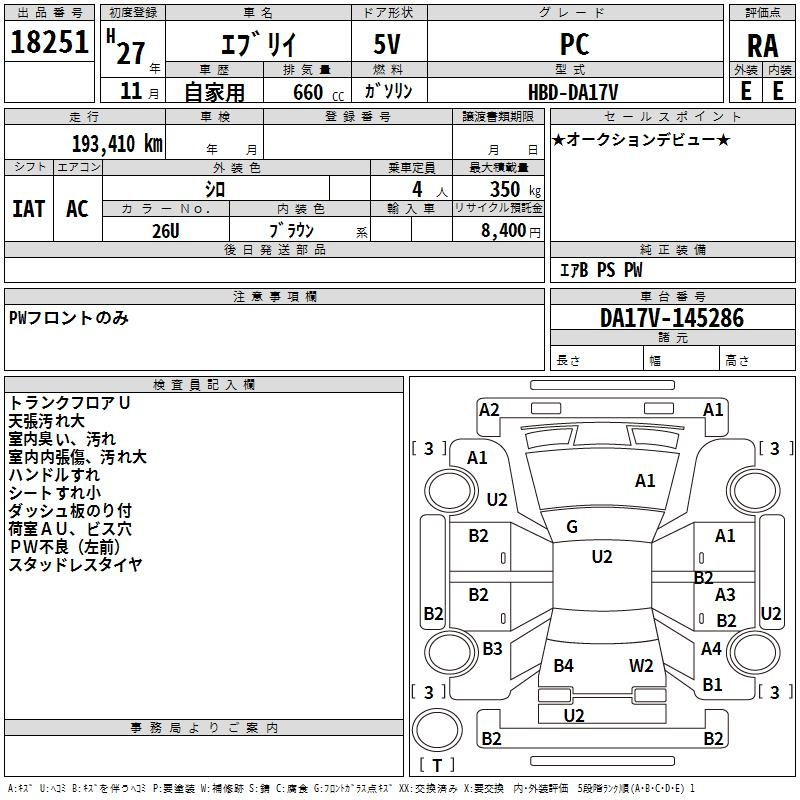Select the B3 damage marker
Viewport: 800px width, 800px height.
click(x=492, y=649)
